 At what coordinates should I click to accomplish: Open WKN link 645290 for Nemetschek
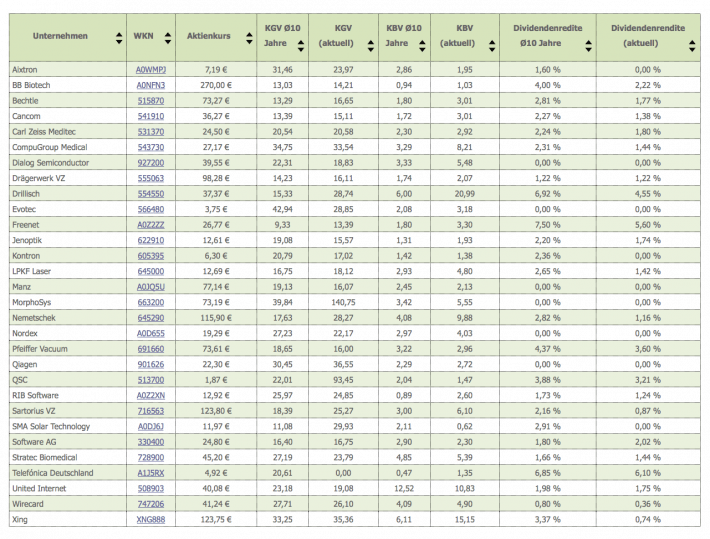click(151, 318)
